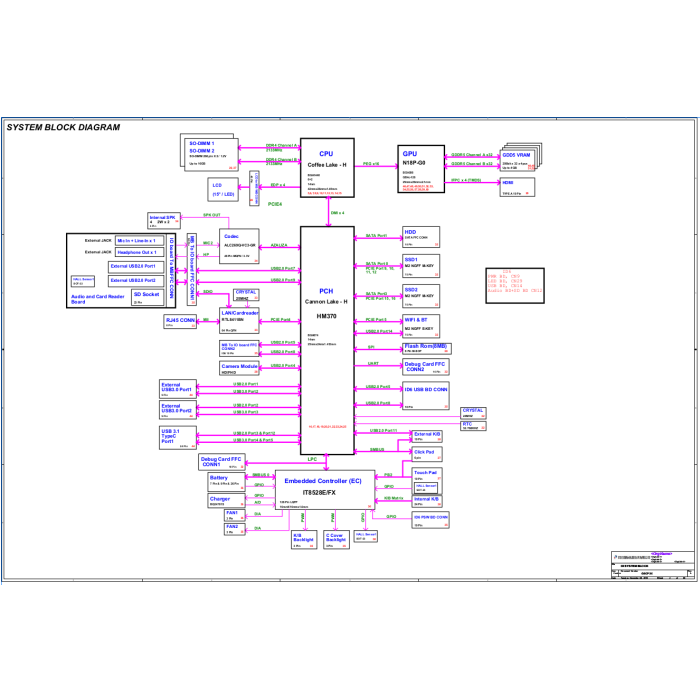Screen dimensions: 700x700
Task: Click the LCD 15" LED block
Action: pyautogui.click(x=223, y=190)
